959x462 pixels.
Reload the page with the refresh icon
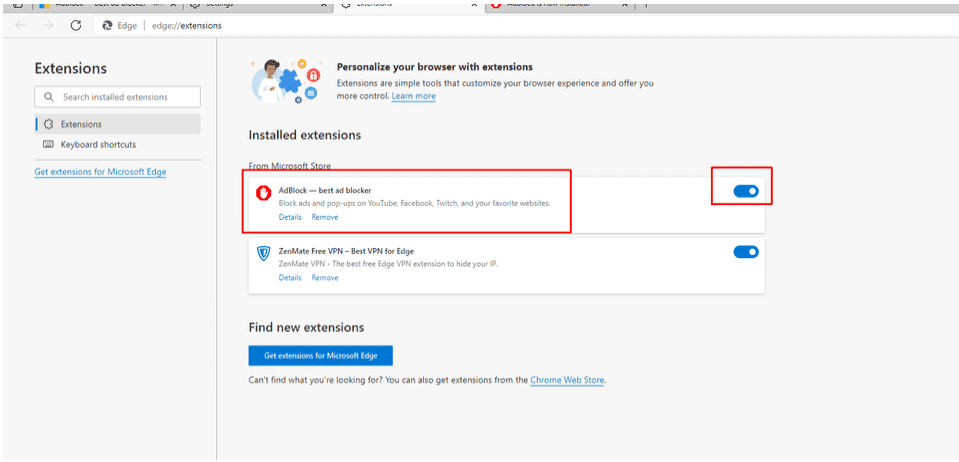tap(76, 25)
